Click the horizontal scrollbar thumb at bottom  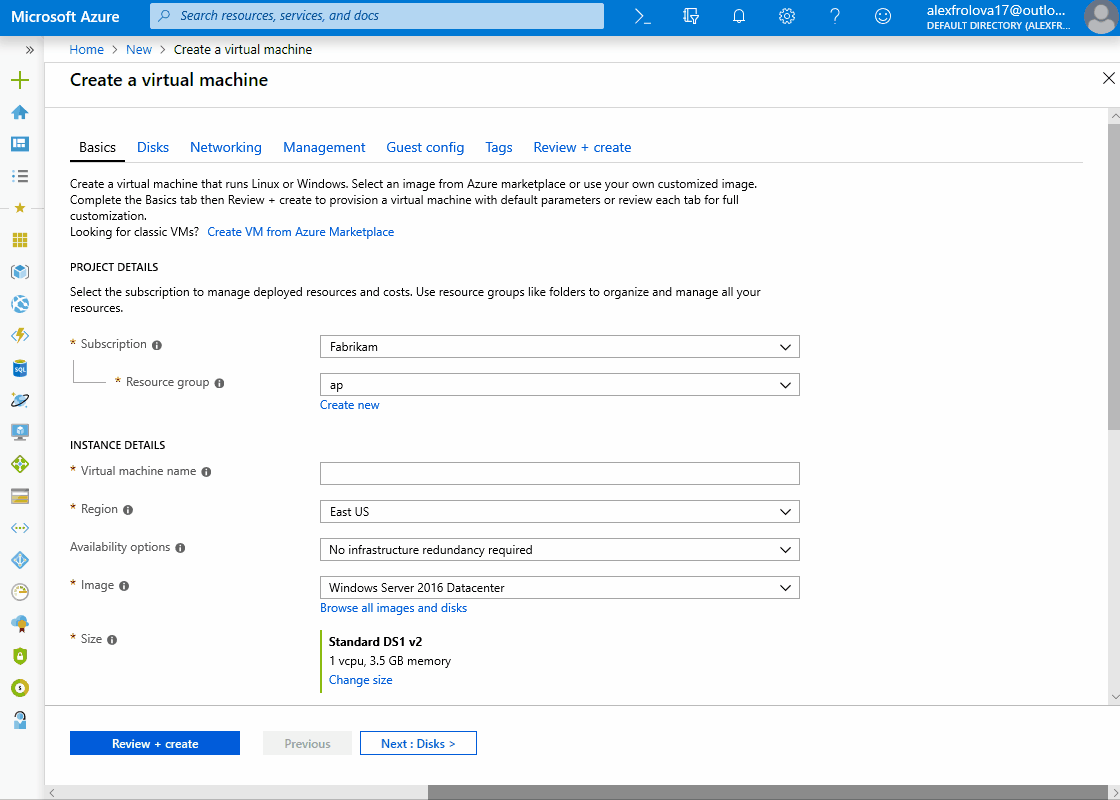tap(768, 793)
